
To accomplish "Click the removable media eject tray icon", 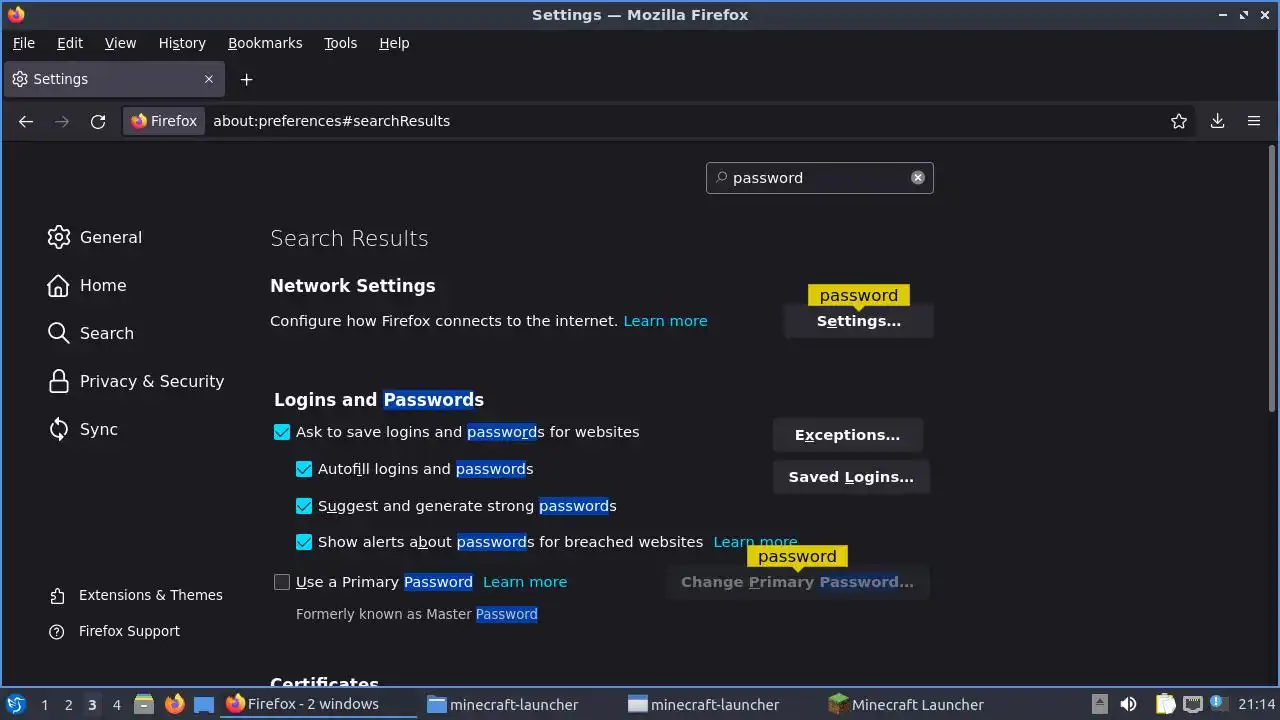I will coord(1099,704).
